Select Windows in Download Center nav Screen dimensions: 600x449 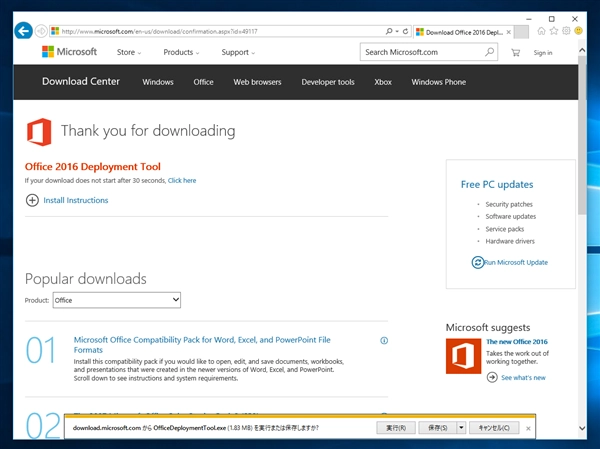[x=158, y=82]
